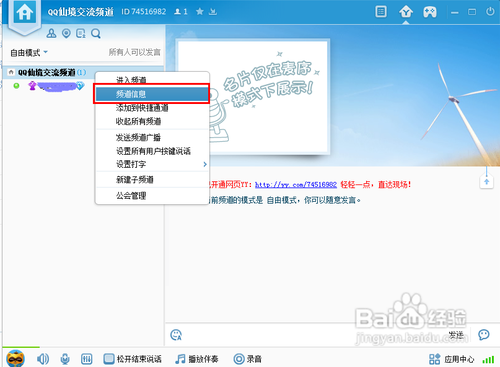Open the list panel icon in title bar

pos(381,12)
